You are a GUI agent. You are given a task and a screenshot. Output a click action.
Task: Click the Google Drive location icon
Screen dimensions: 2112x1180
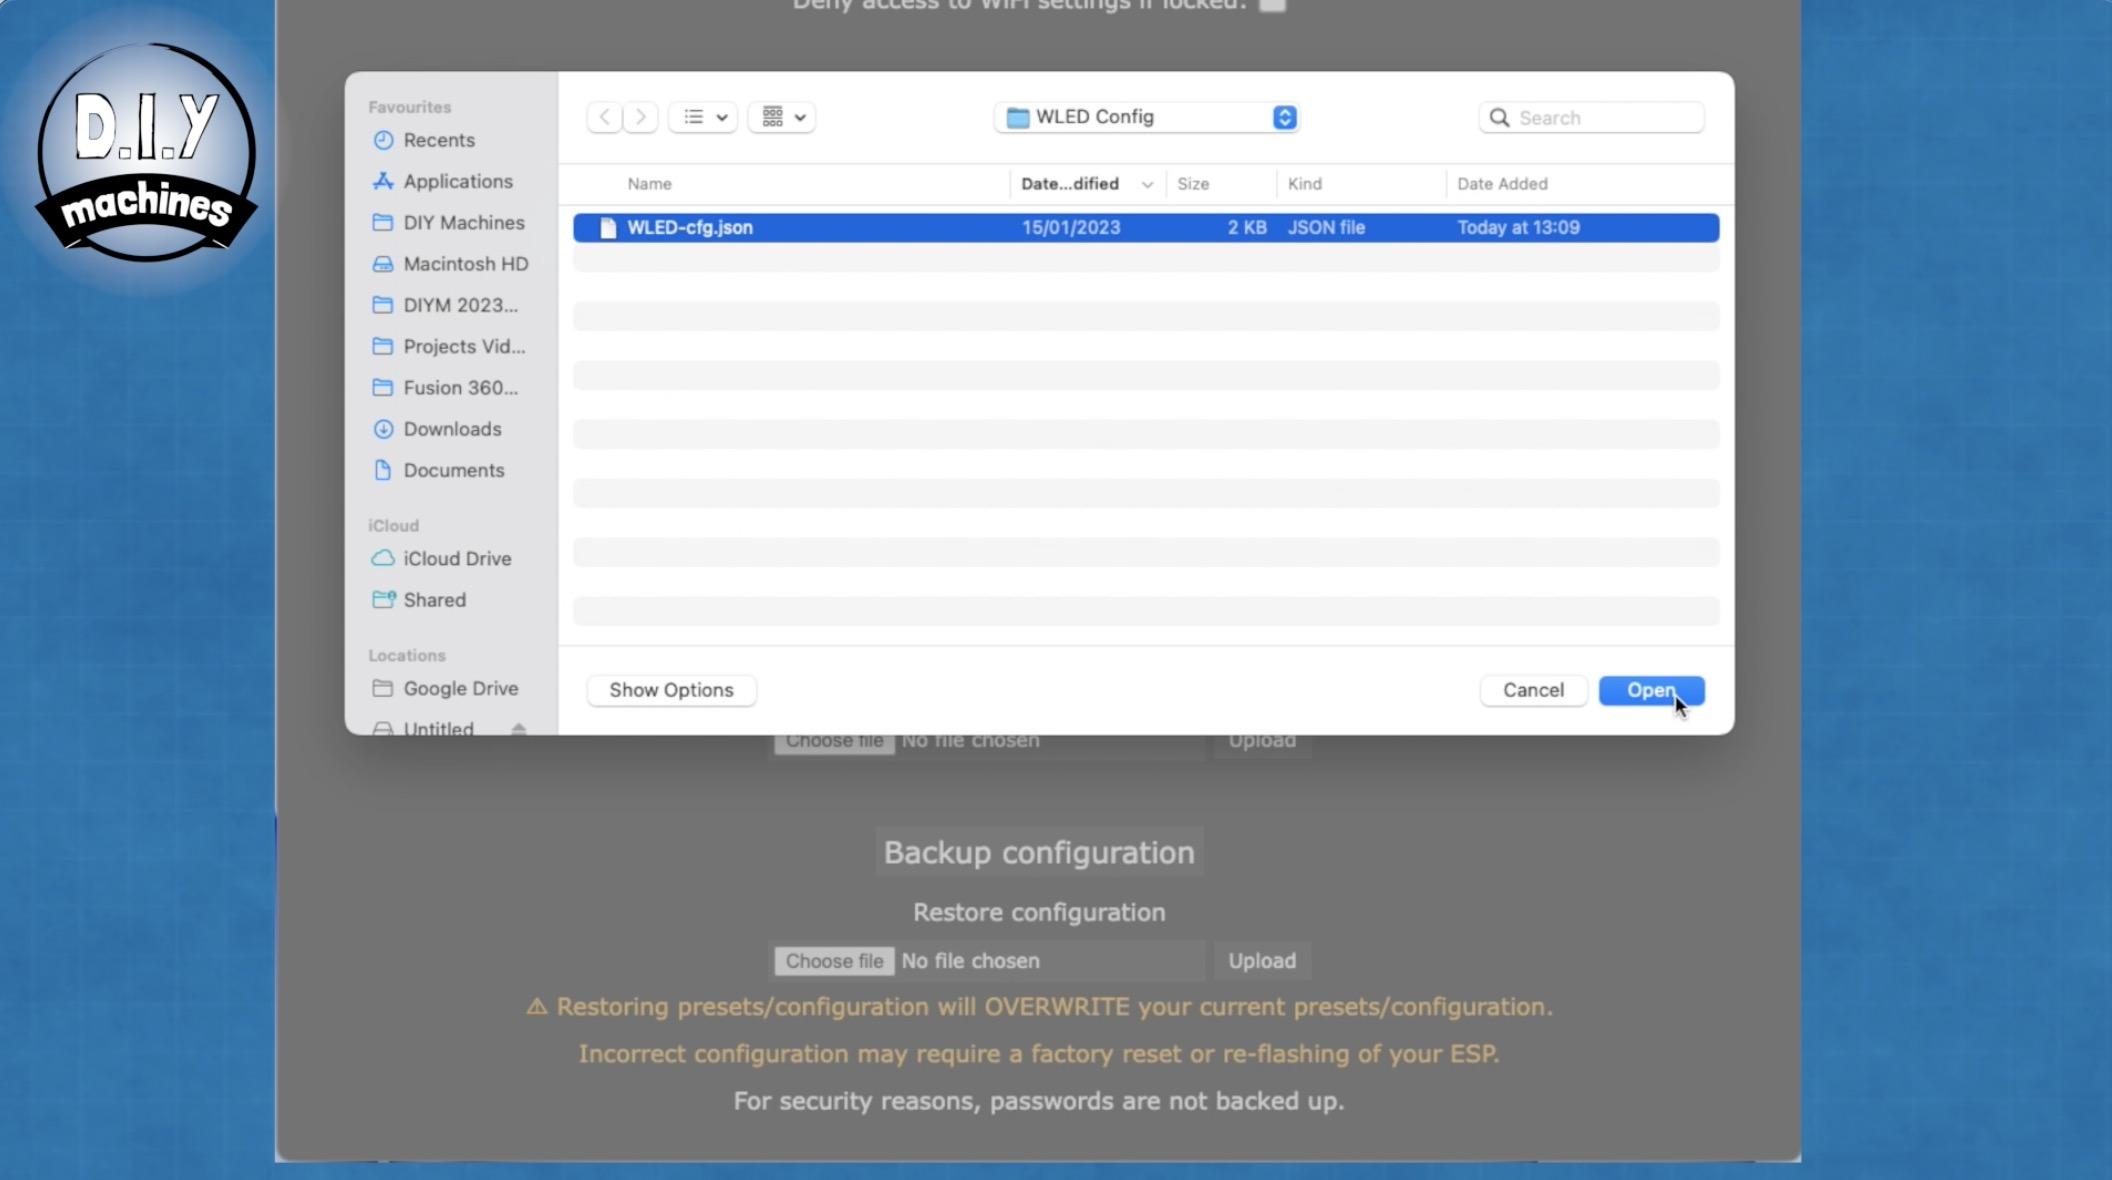point(381,687)
